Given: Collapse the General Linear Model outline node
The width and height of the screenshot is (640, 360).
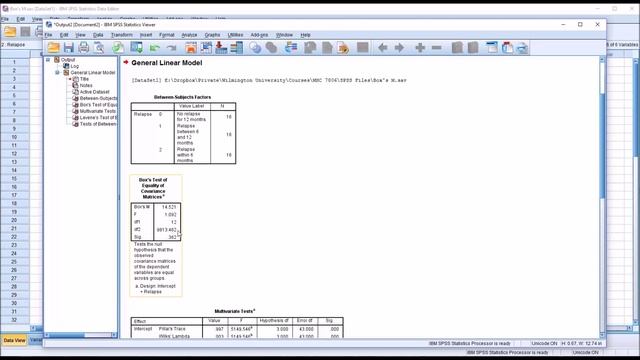Looking at the screenshot, I should point(57,72).
